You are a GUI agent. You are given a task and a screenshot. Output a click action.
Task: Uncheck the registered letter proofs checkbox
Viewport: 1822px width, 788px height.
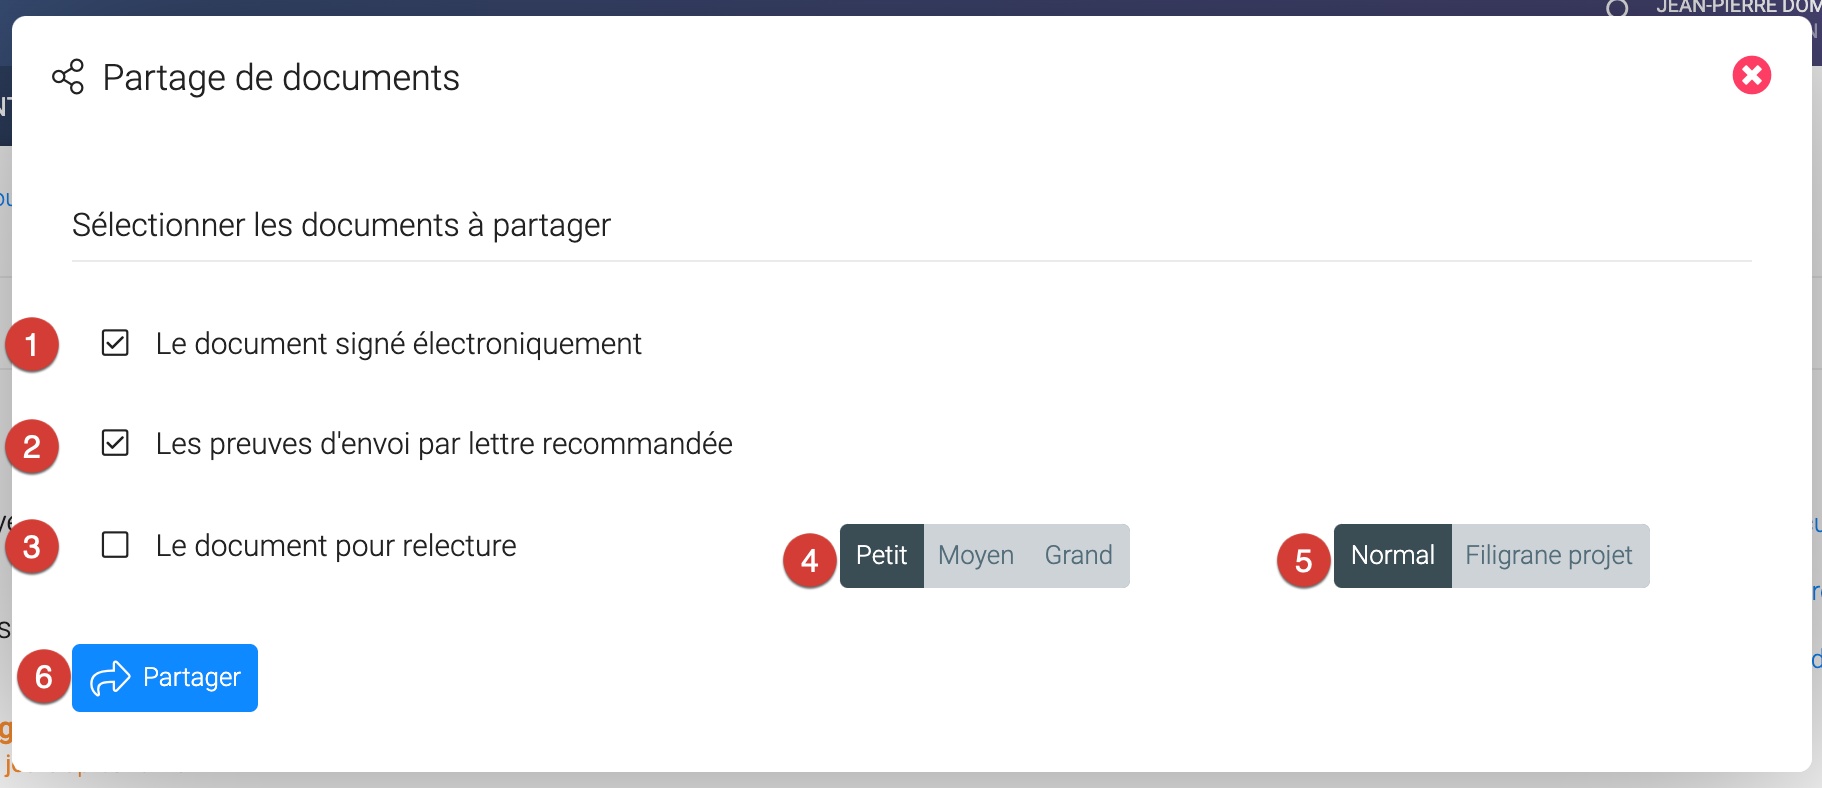[x=115, y=443]
